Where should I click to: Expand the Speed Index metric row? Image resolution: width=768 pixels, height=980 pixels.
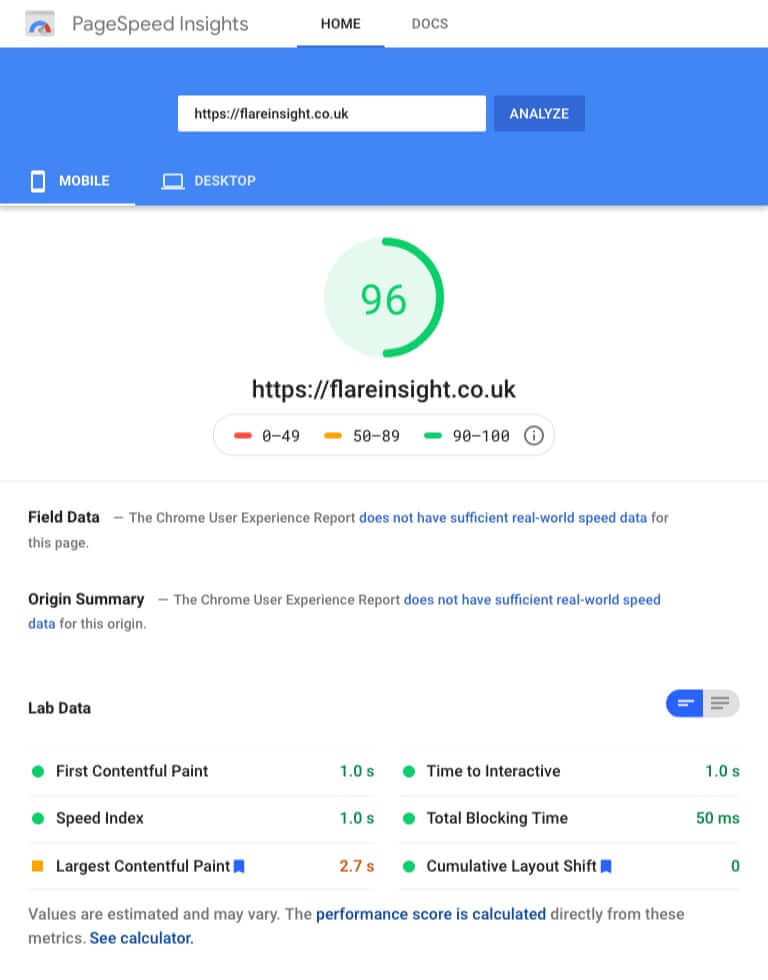click(202, 818)
